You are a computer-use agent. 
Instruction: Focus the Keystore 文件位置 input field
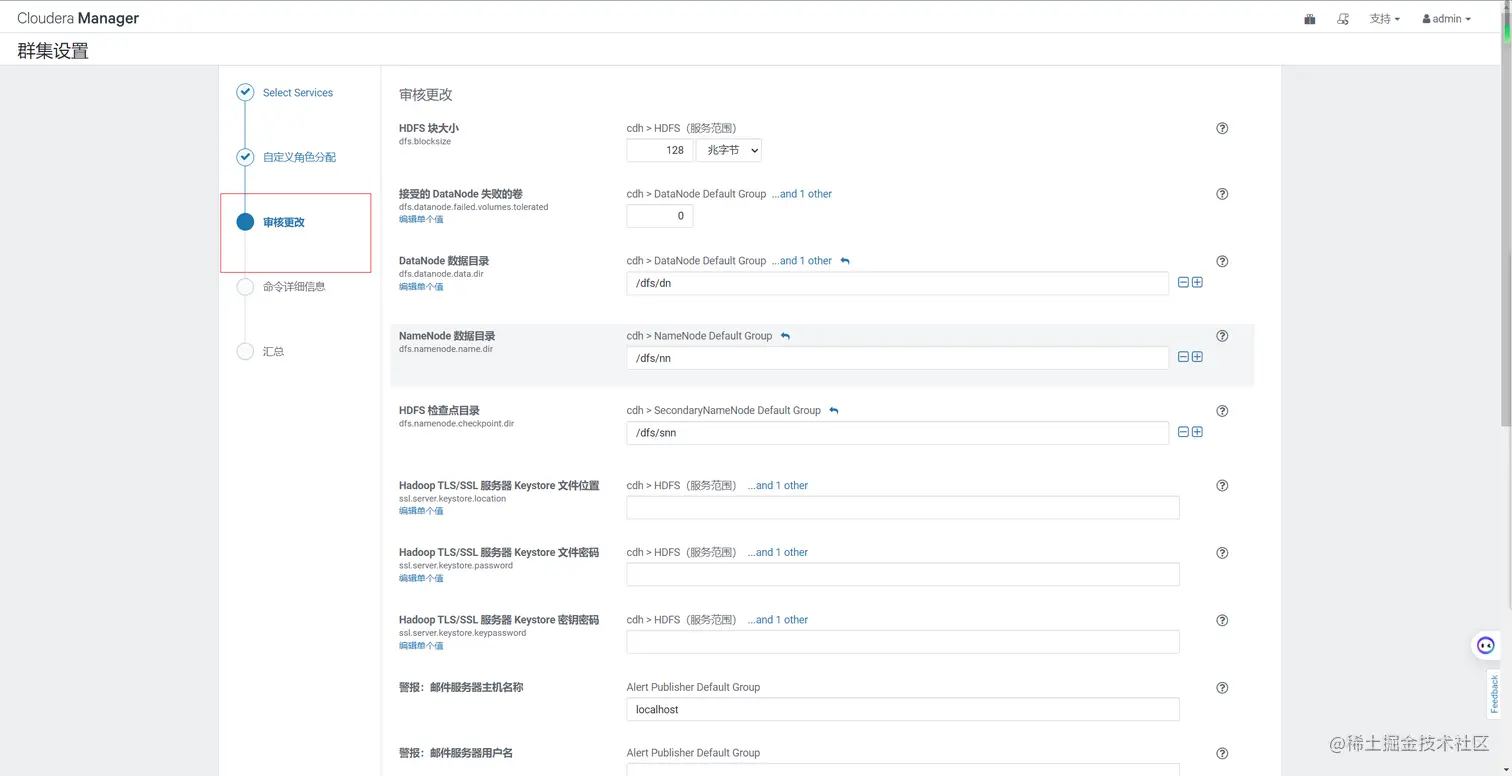[903, 507]
